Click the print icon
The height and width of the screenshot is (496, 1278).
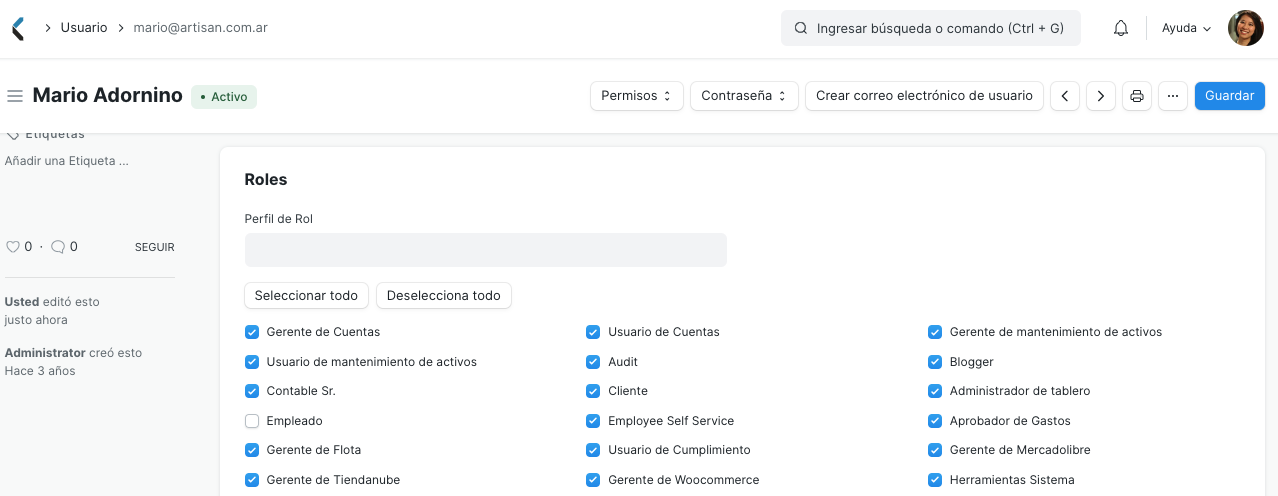pos(1137,96)
